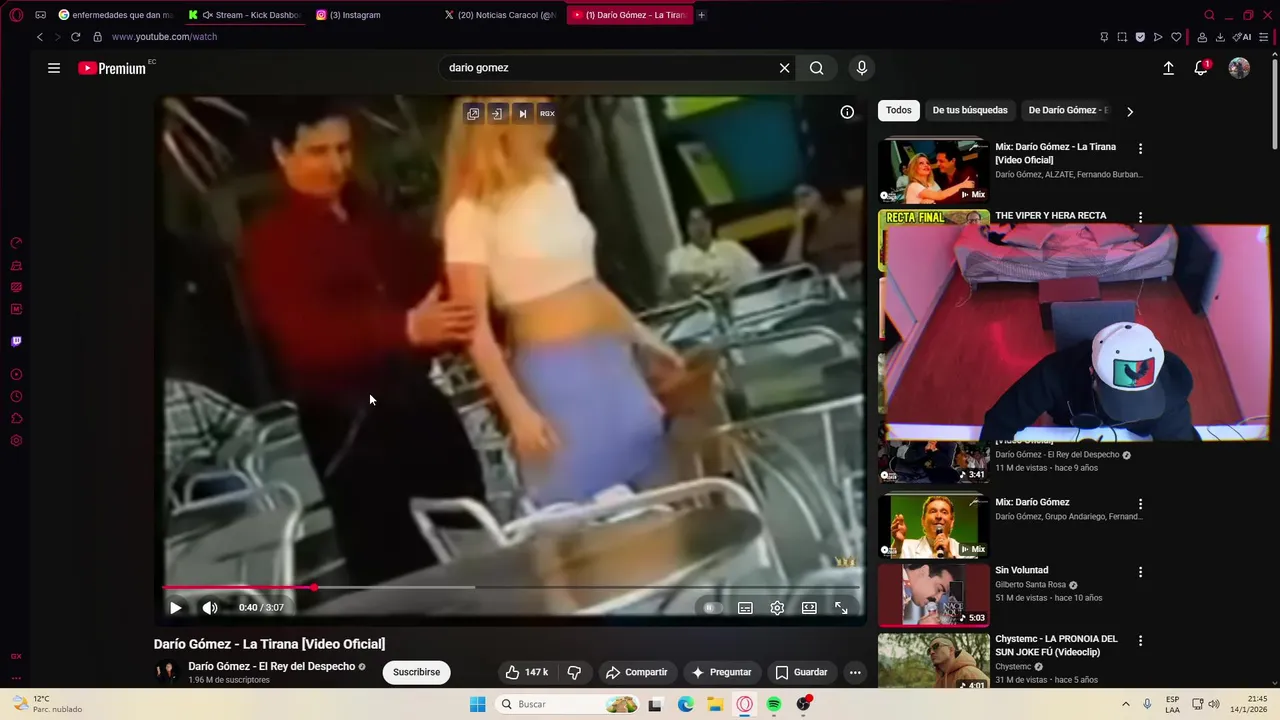1280x720 pixels.
Task: Select De Darío Gómez chip
Action: point(1068,110)
